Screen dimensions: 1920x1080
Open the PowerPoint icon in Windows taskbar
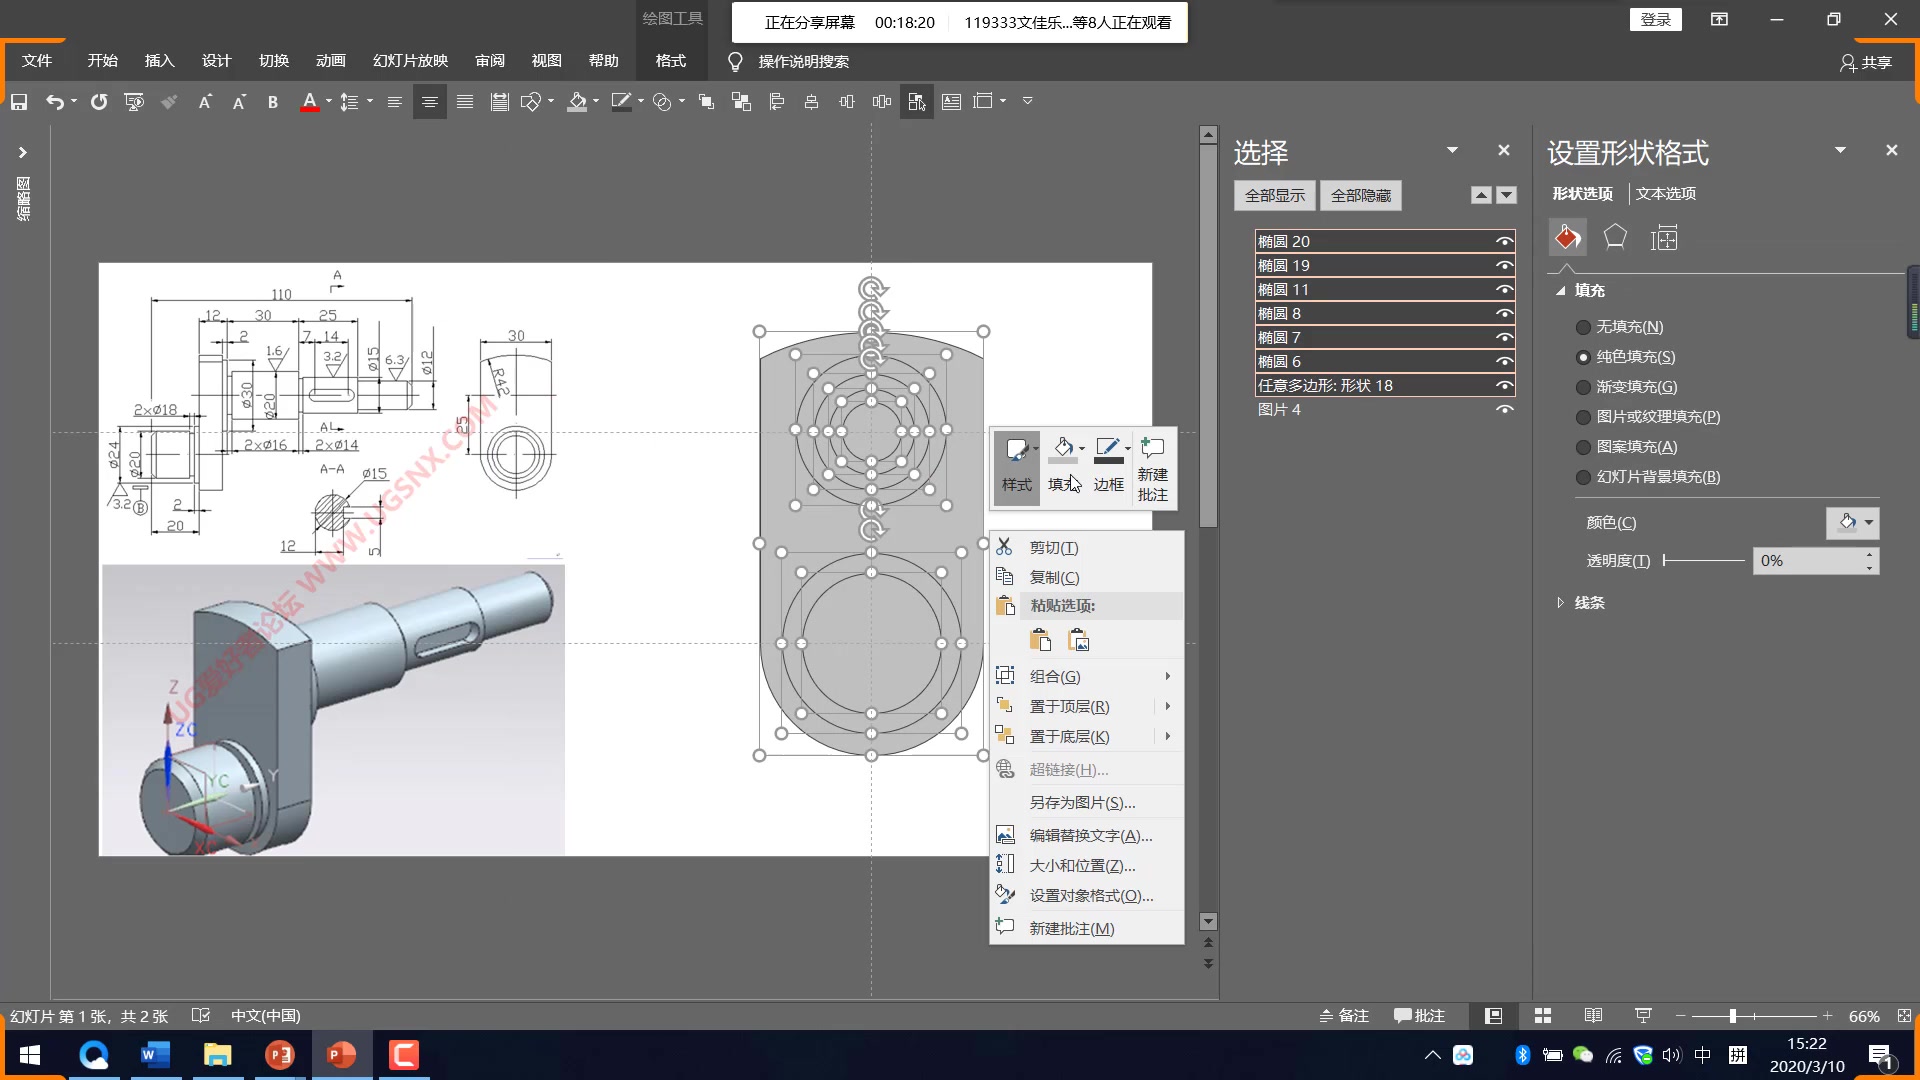[342, 1055]
